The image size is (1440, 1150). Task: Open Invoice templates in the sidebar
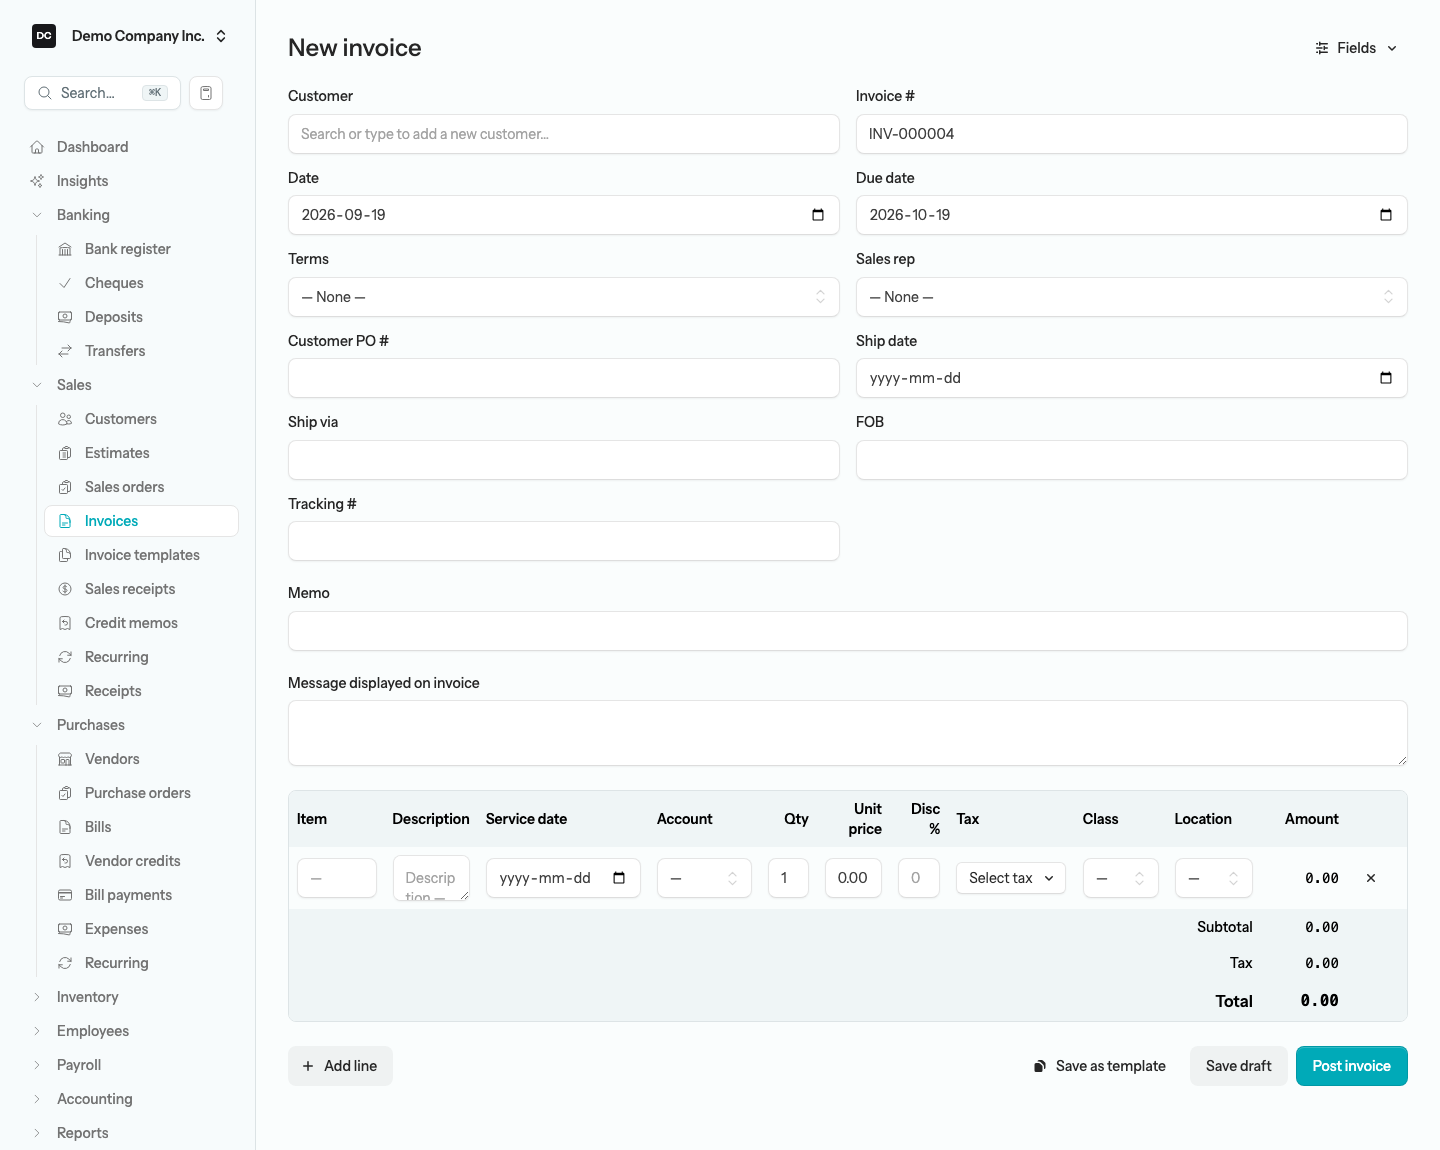click(141, 555)
